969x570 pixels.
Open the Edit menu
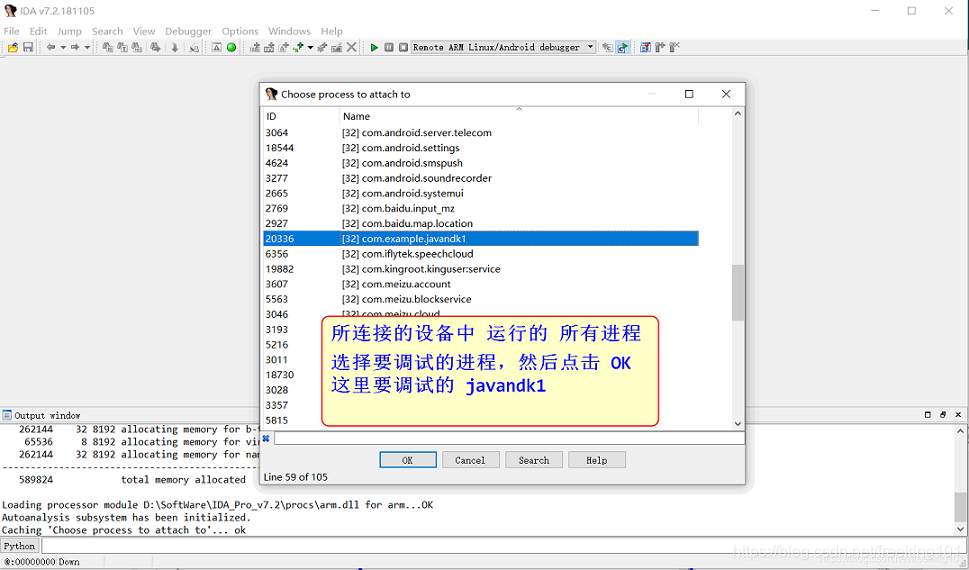38,31
